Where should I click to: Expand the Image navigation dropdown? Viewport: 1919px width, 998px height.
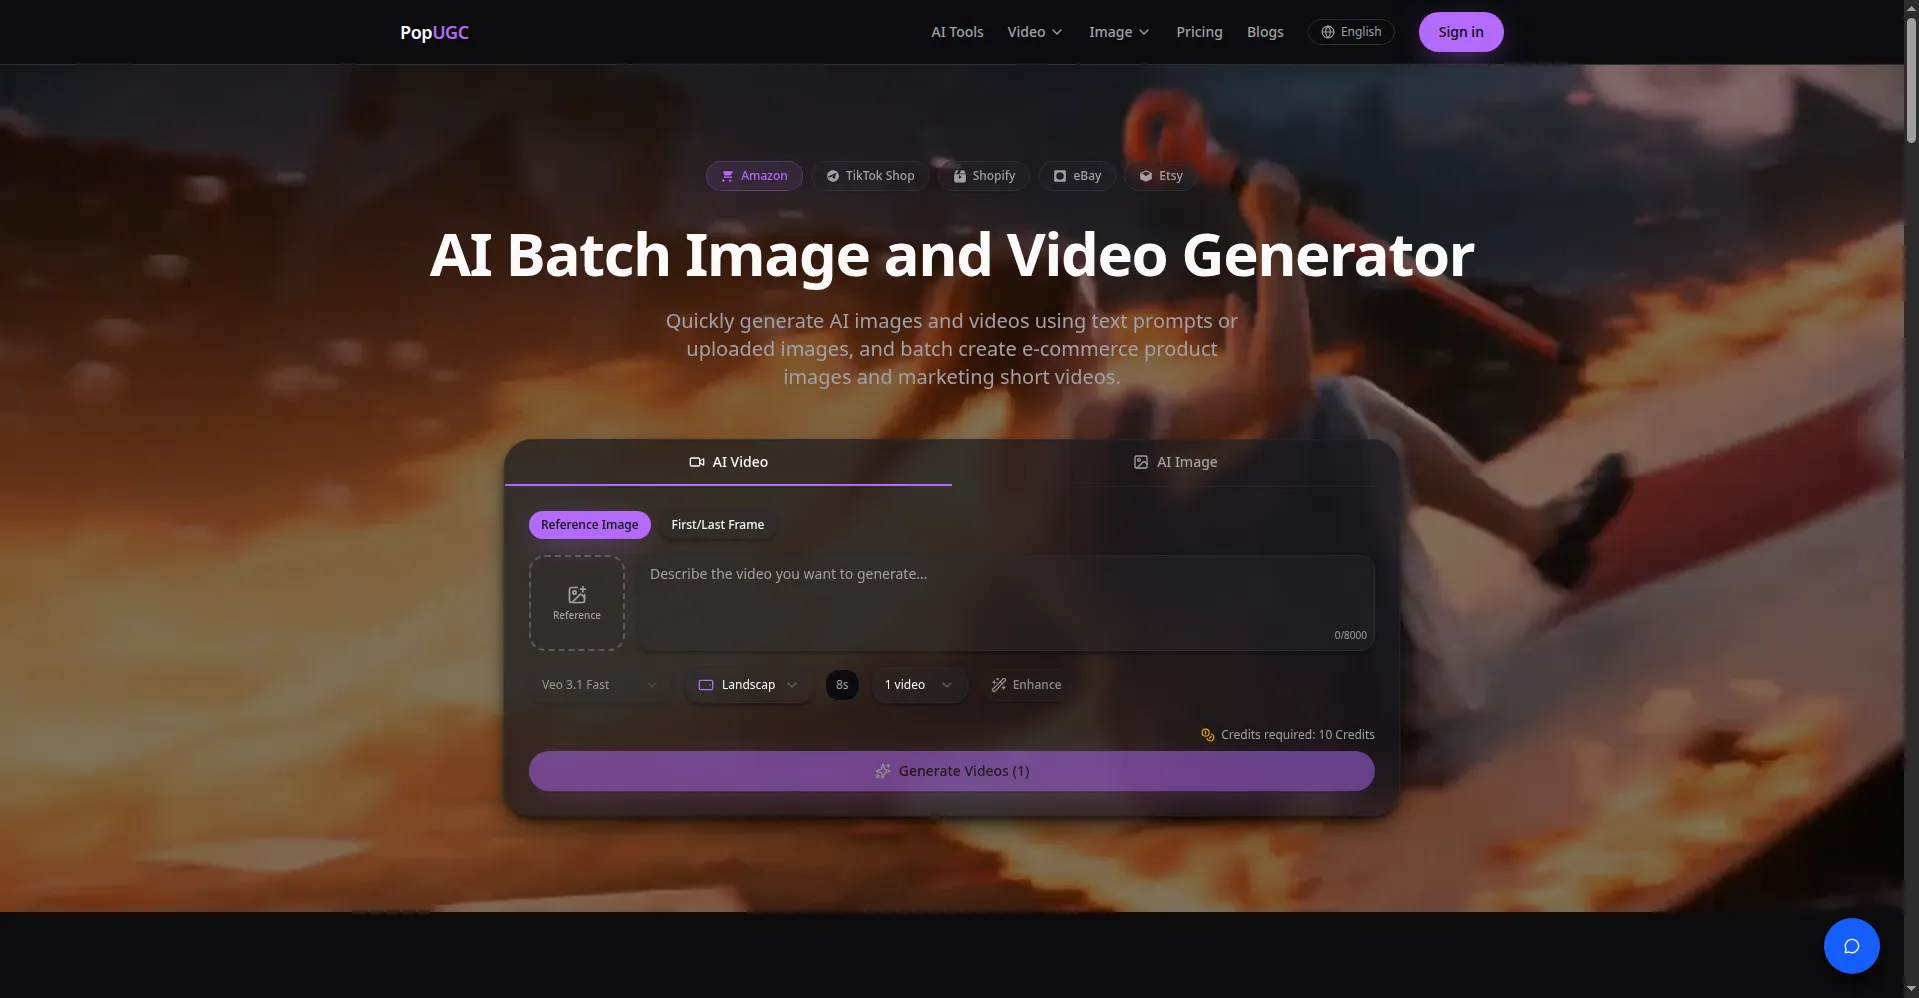point(1119,32)
